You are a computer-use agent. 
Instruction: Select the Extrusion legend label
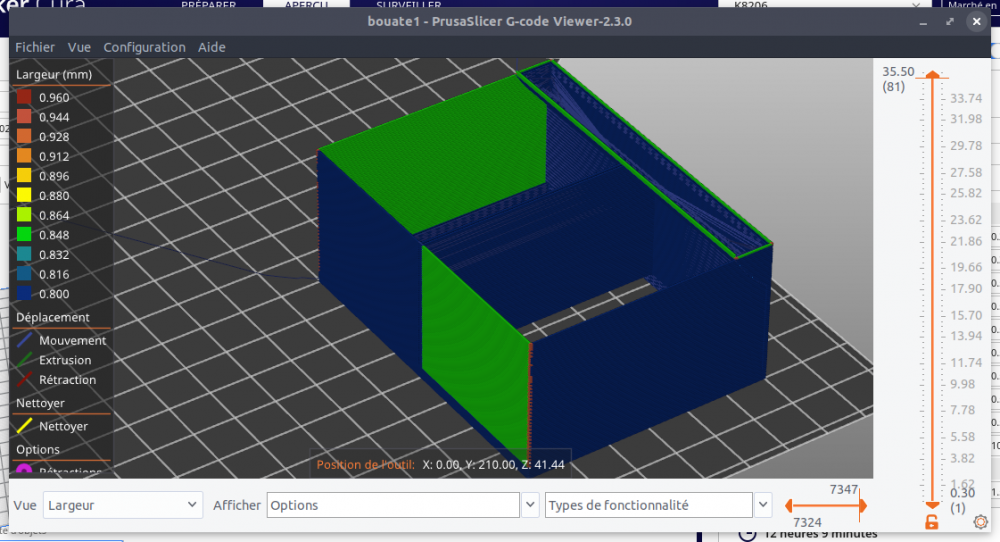tap(65, 360)
